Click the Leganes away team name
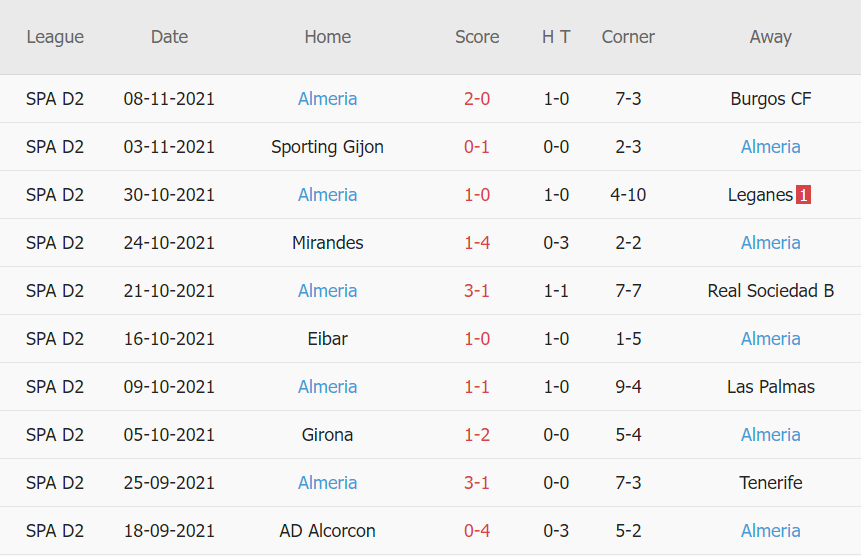Image resolution: width=861 pixels, height=556 pixels. pyautogui.click(x=760, y=195)
